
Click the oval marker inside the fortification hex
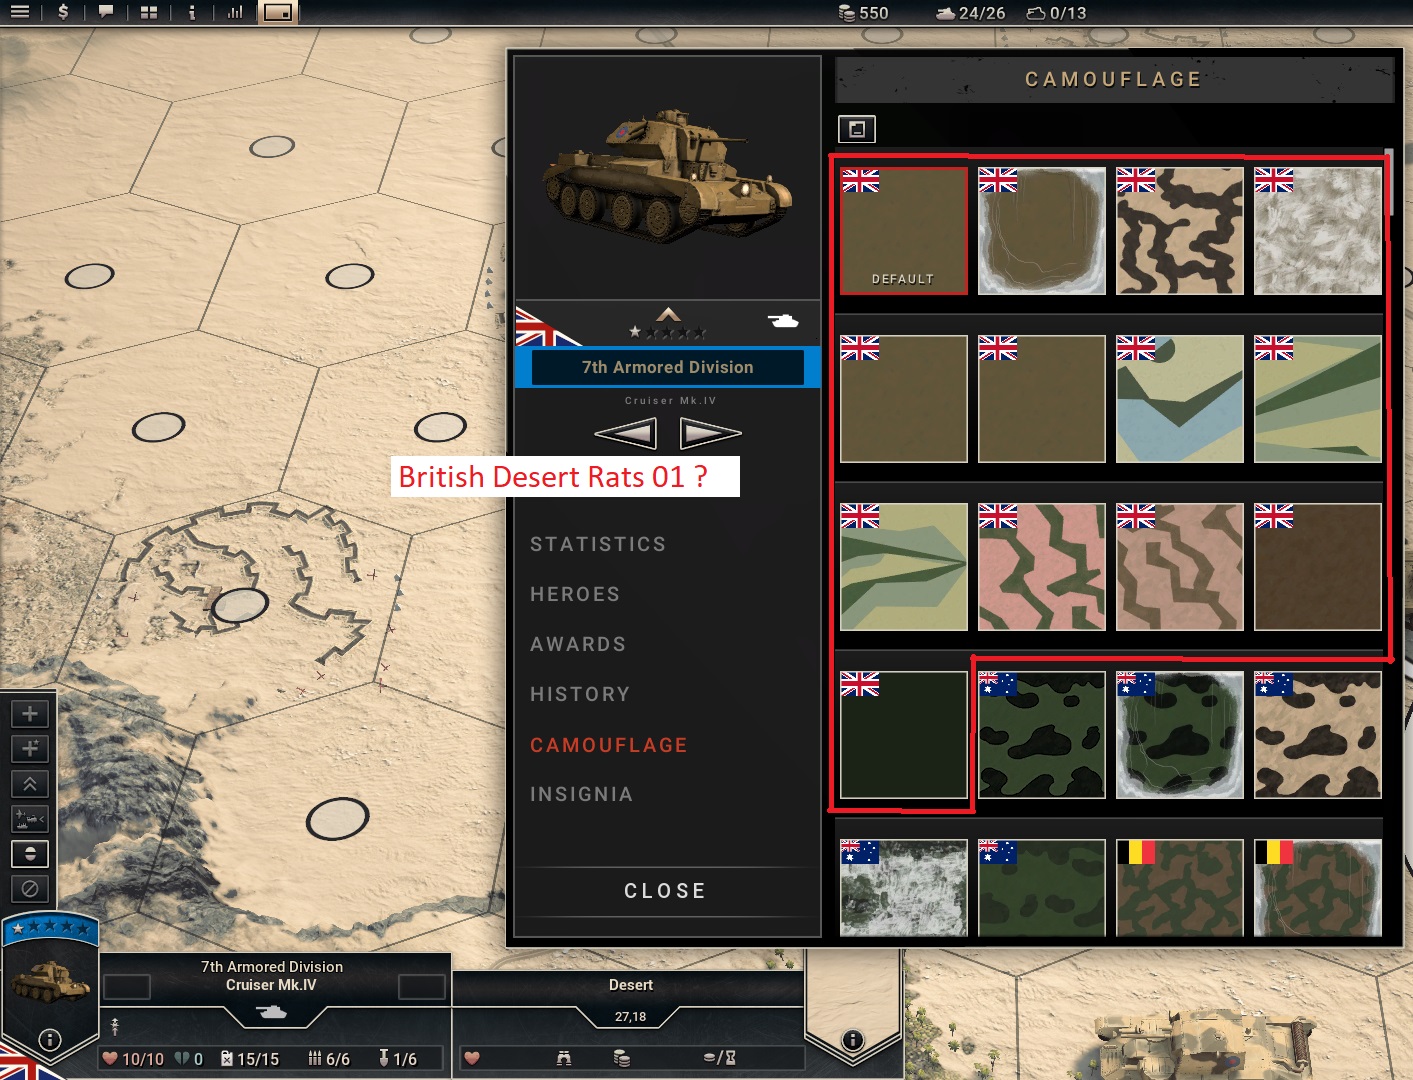tap(240, 605)
